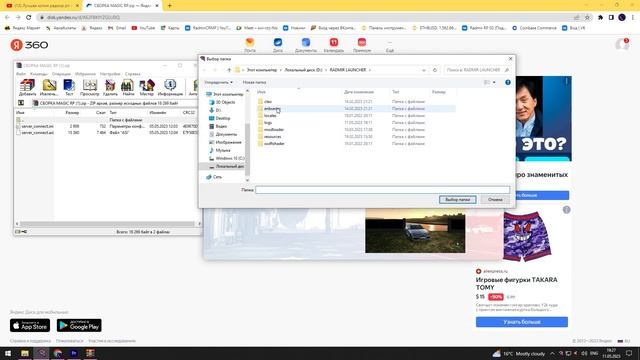Click WinRAR's Мастер (Wizard) toolbar icon

pyautogui.click(x=147, y=87)
